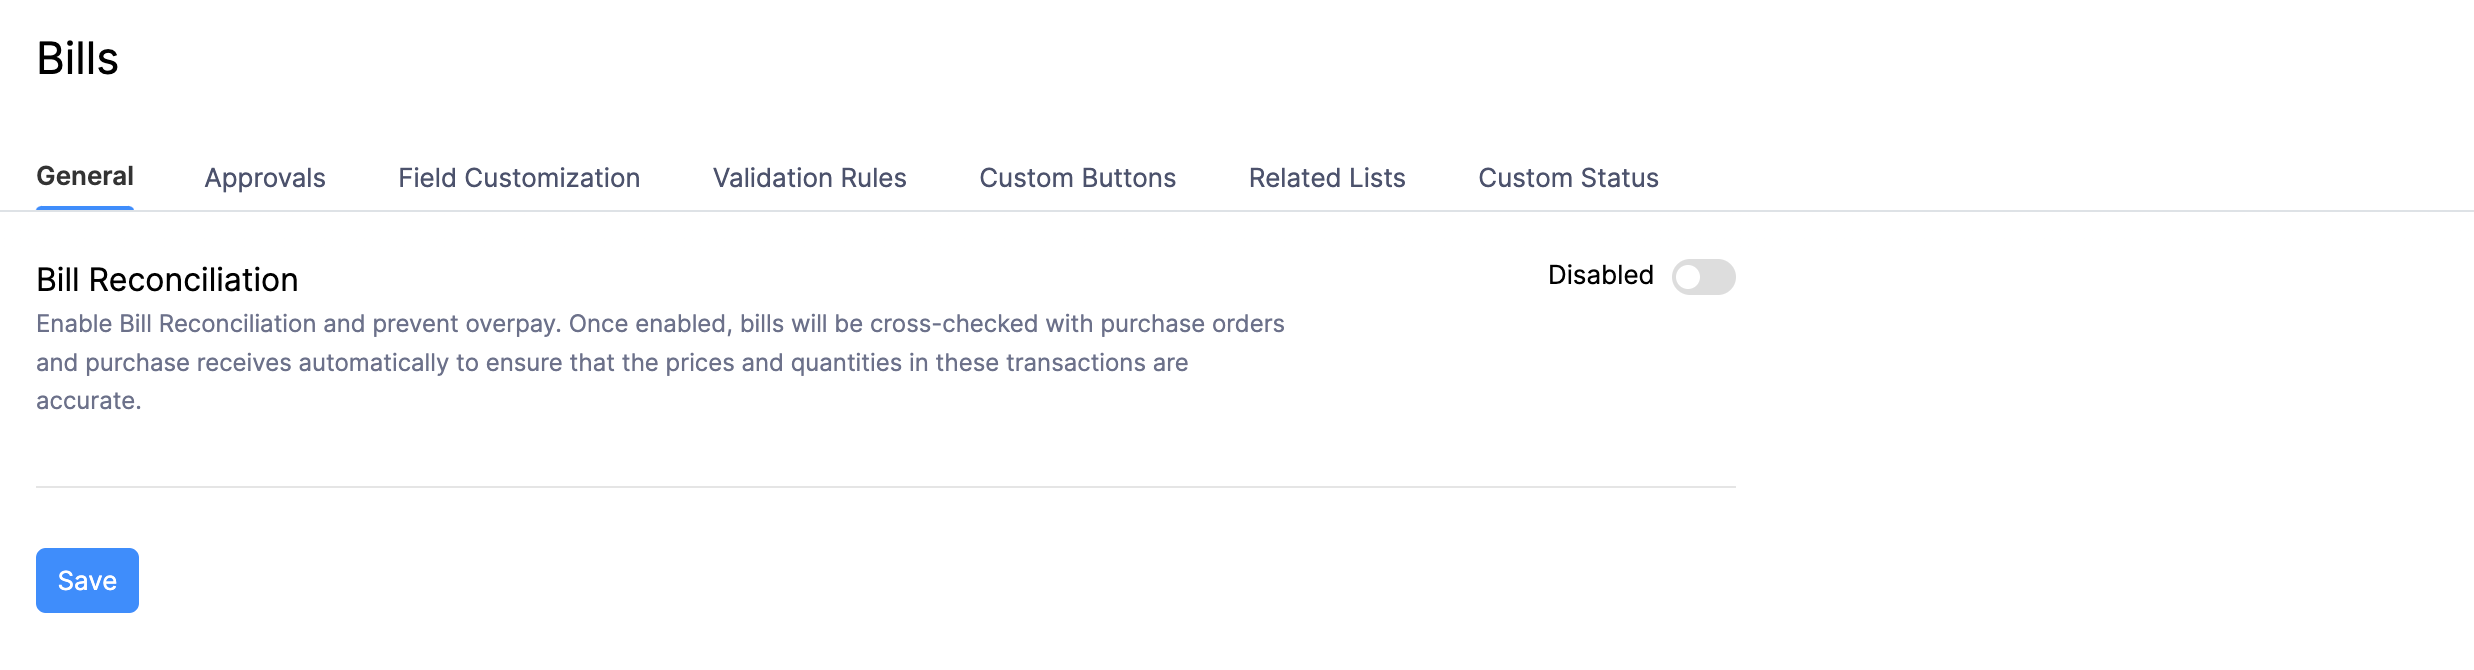
Task: Open the Field Customization tab
Action: 519,177
